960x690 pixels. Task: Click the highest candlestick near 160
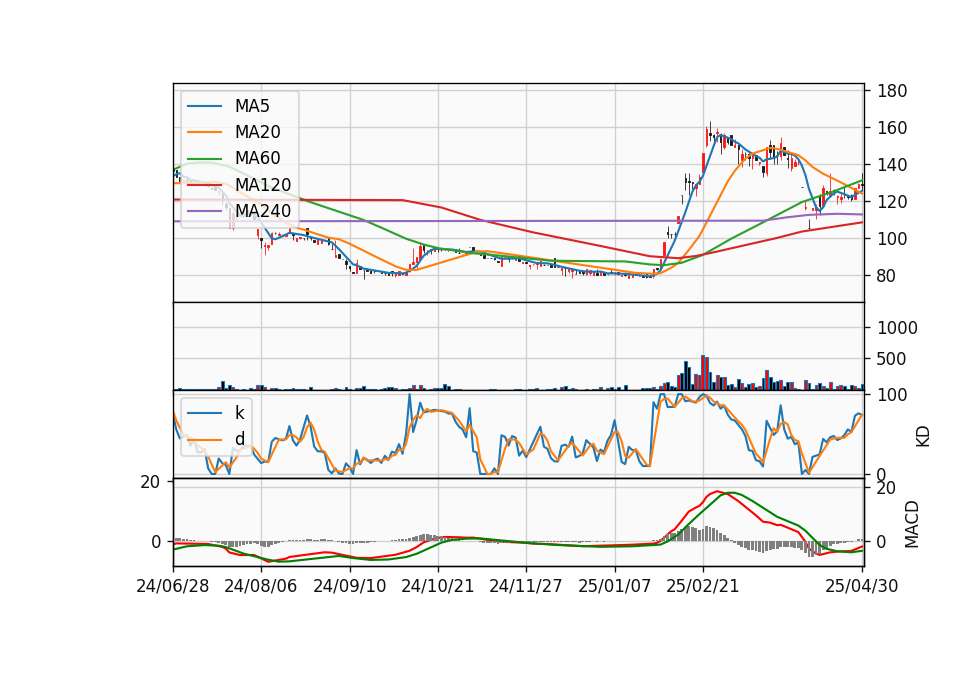[710, 133]
